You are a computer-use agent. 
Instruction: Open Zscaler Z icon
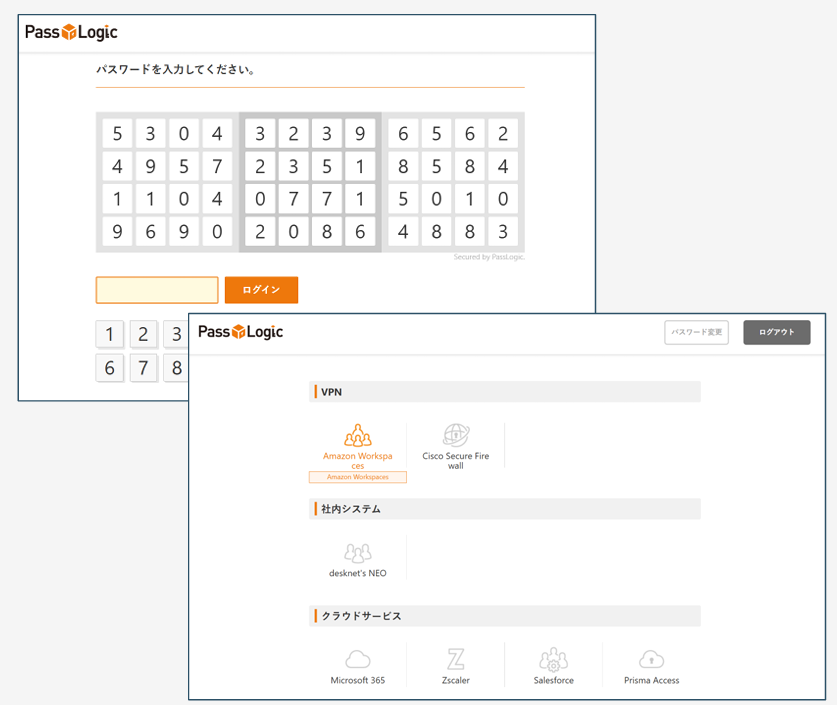(456, 659)
